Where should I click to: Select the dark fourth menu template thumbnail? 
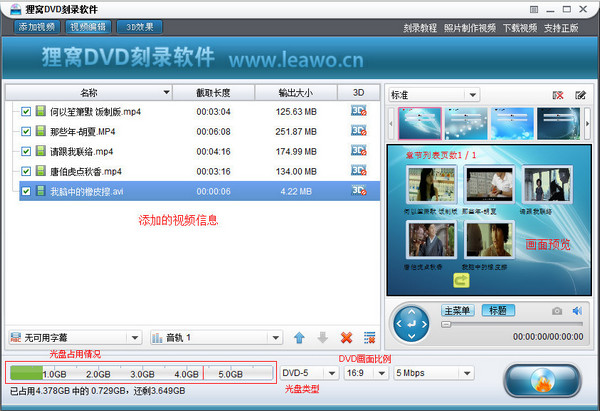click(558, 123)
